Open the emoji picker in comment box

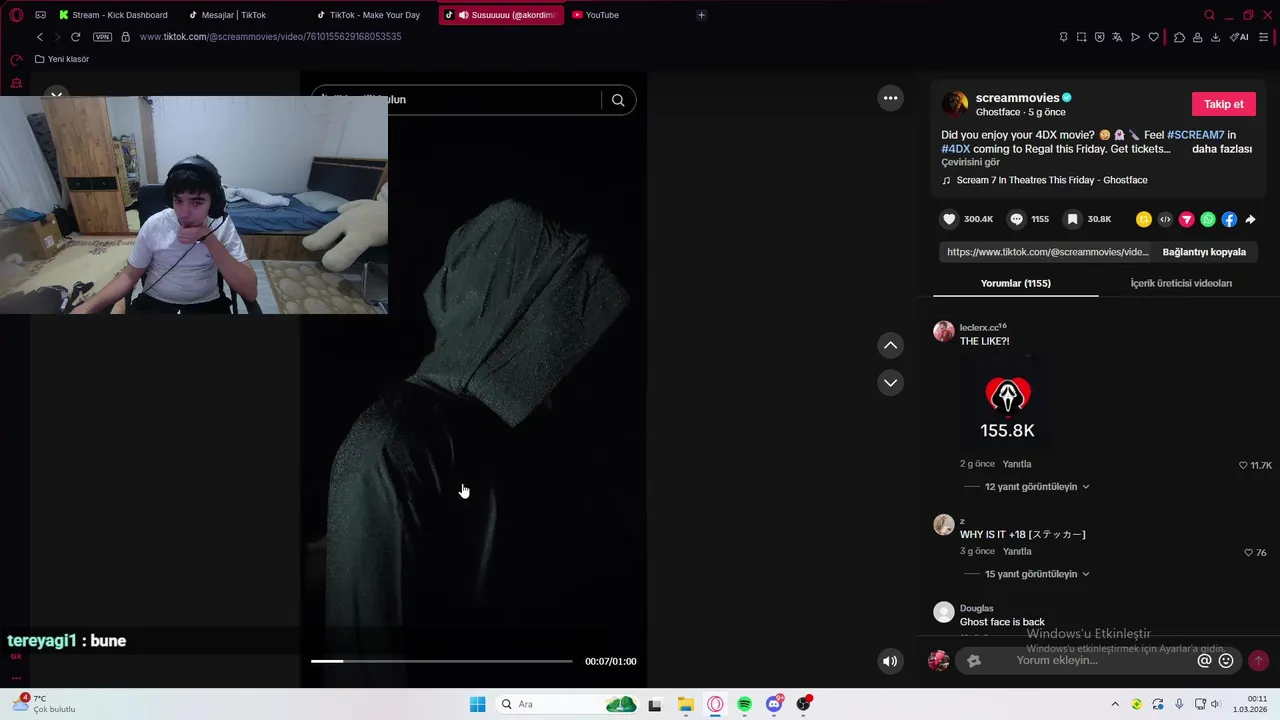coord(1226,661)
